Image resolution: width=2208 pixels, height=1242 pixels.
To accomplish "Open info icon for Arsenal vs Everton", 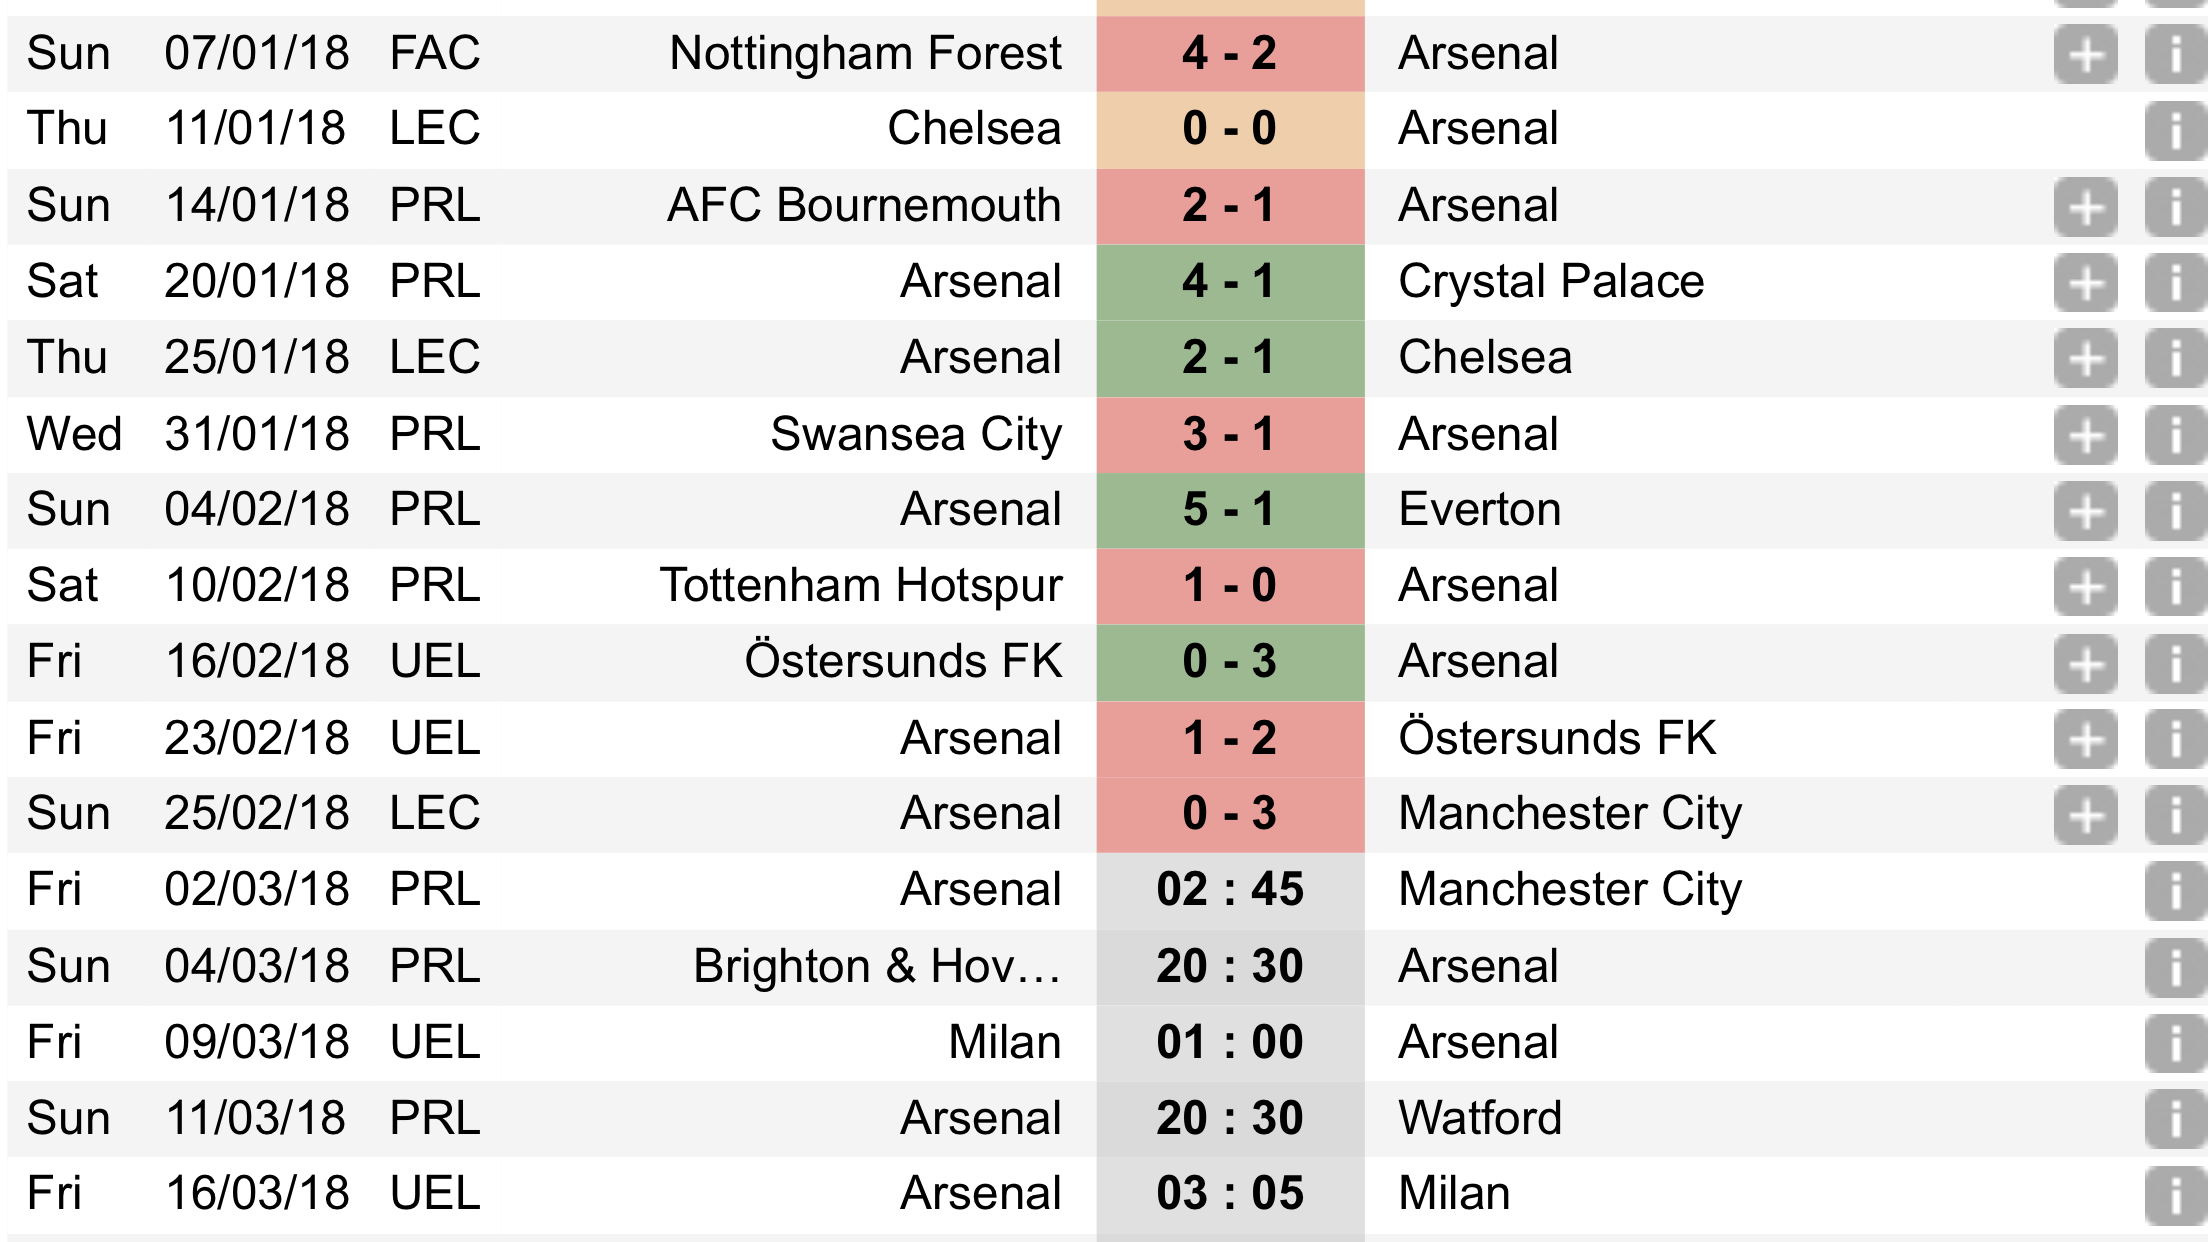I will [2176, 511].
